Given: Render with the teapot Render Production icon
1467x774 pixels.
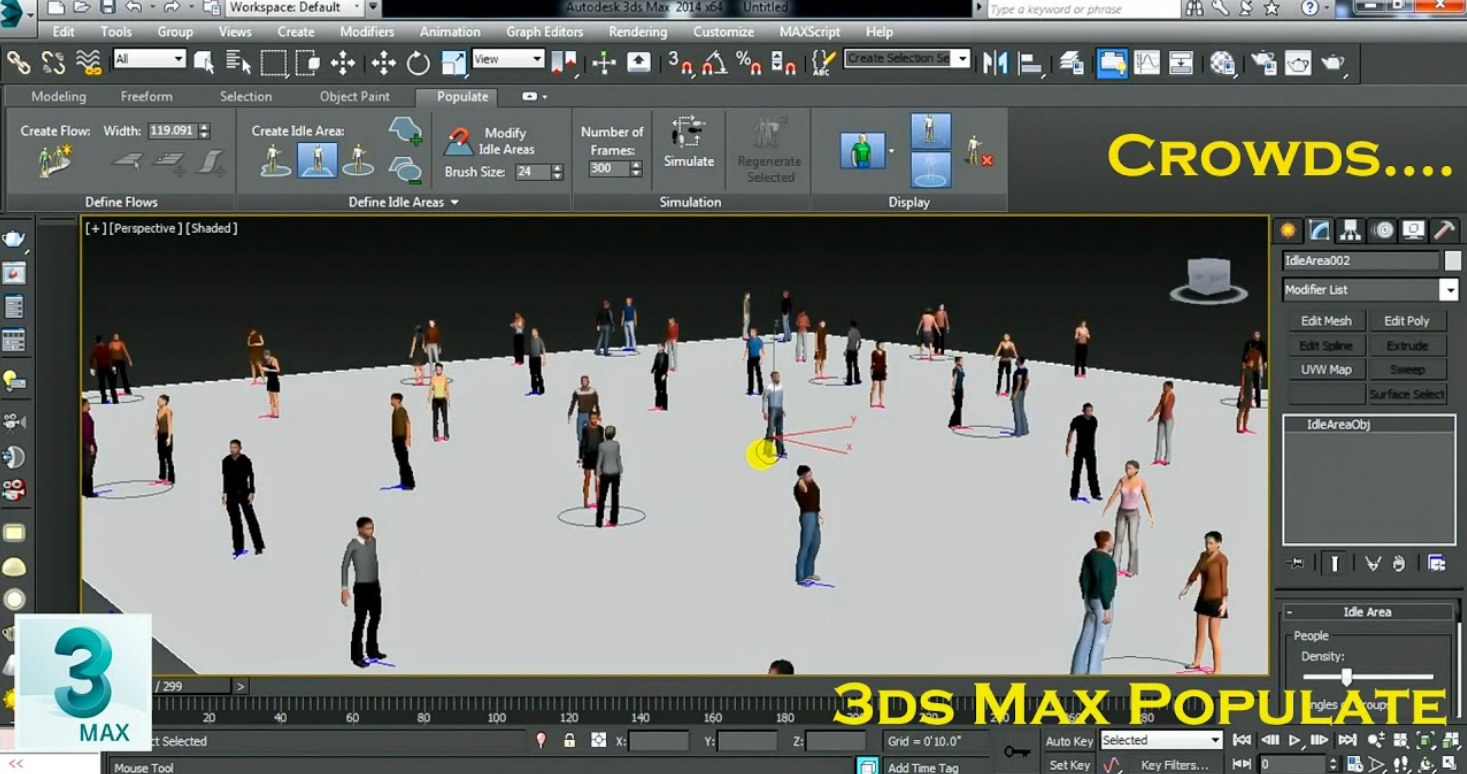Looking at the screenshot, I should click(x=1333, y=63).
